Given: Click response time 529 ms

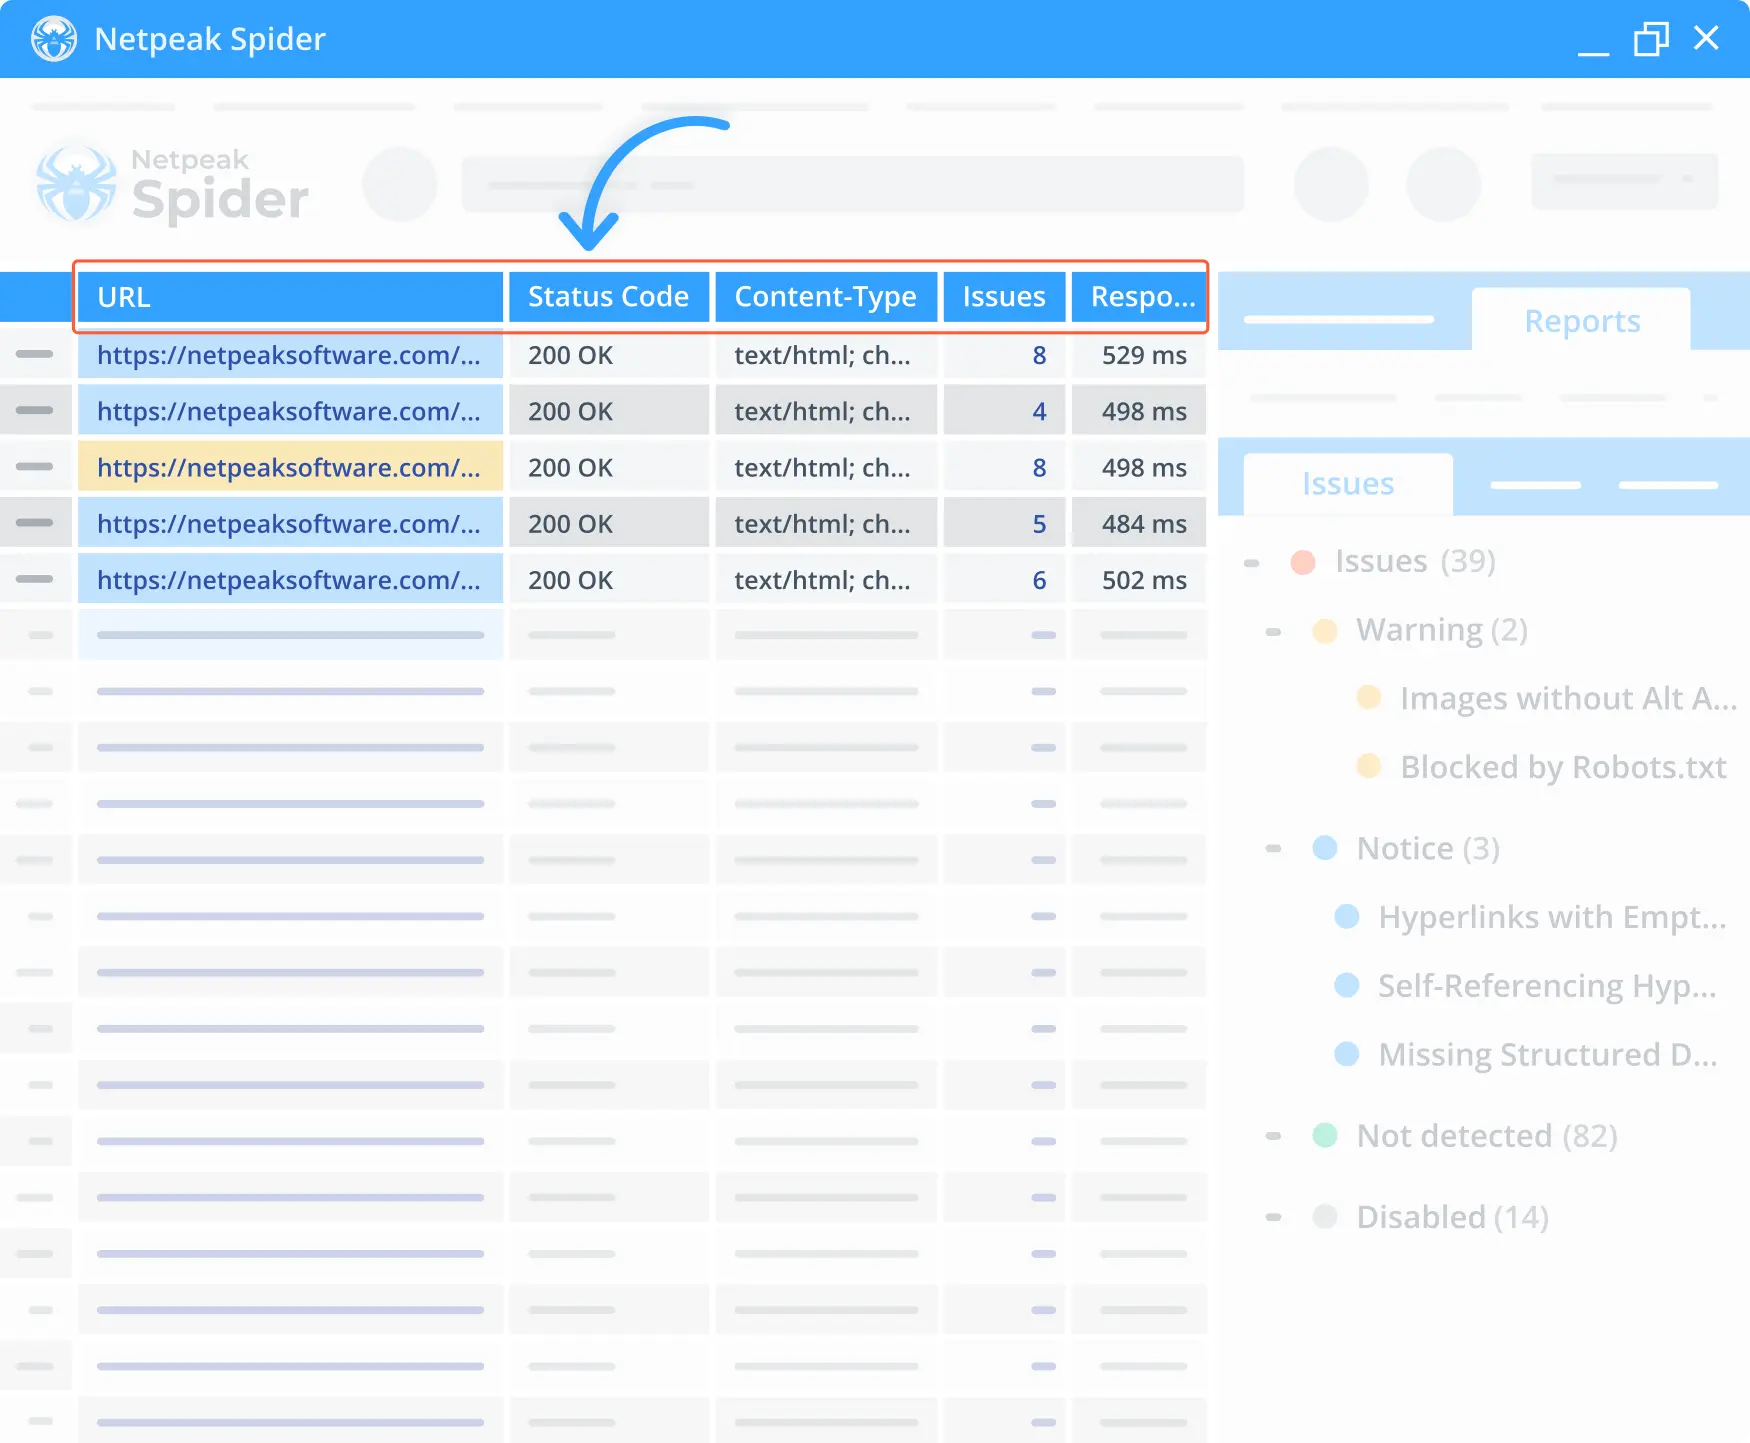Looking at the screenshot, I should pyautogui.click(x=1144, y=356).
